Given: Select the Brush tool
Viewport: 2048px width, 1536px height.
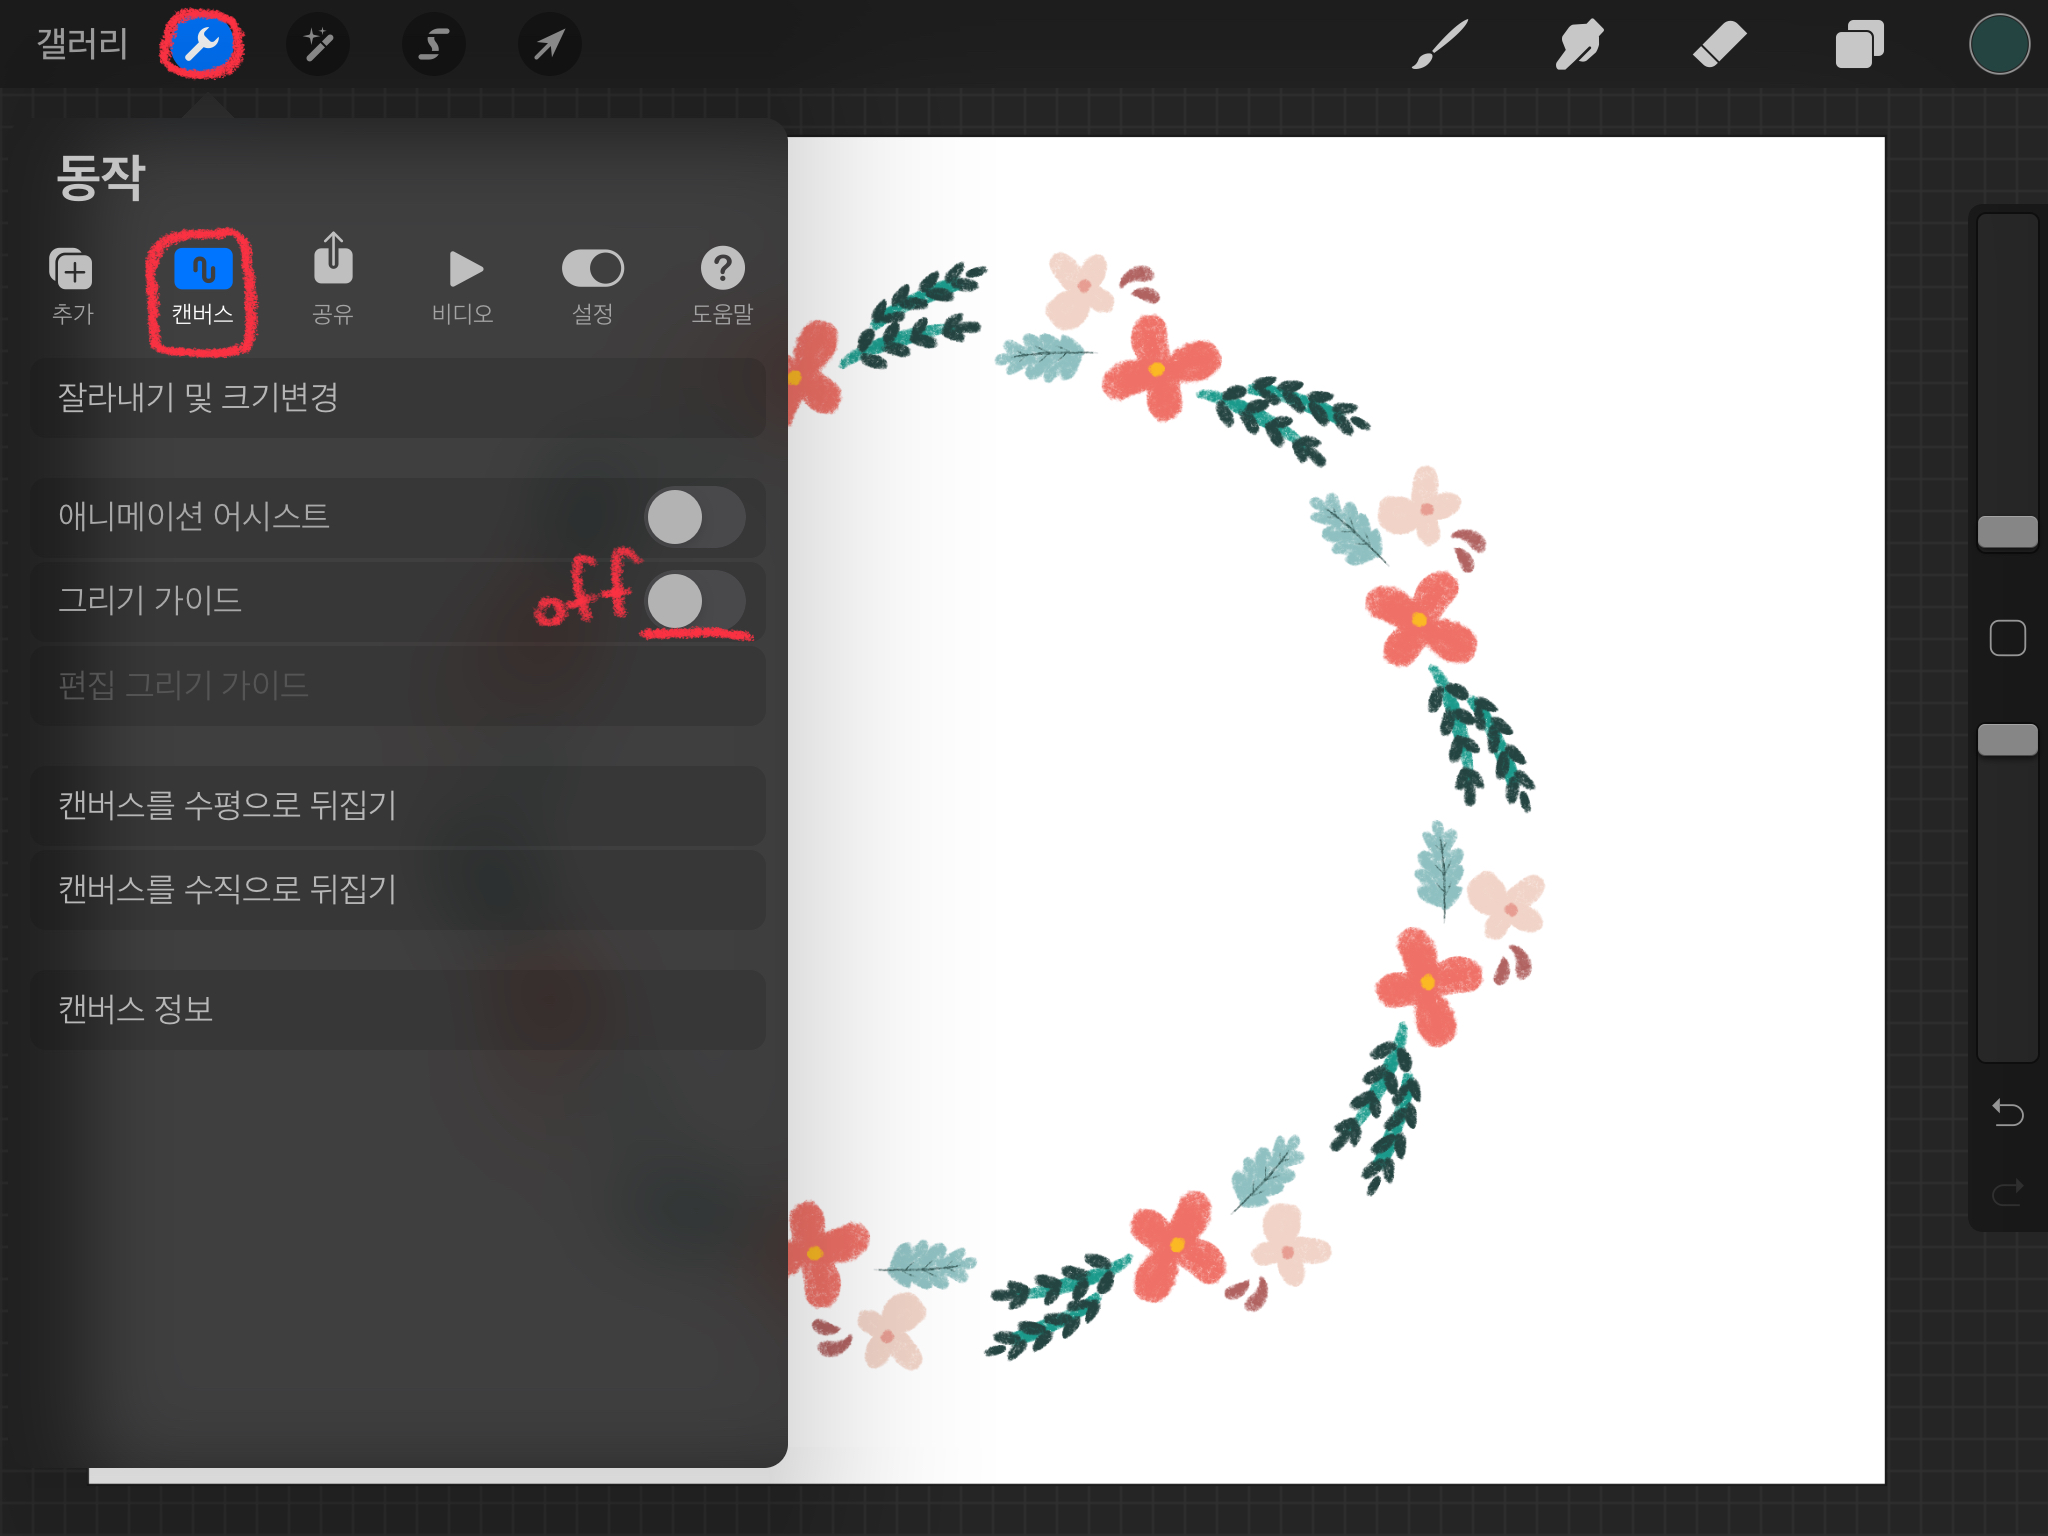Looking at the screenshot, I should click(x=1440, y=44).
